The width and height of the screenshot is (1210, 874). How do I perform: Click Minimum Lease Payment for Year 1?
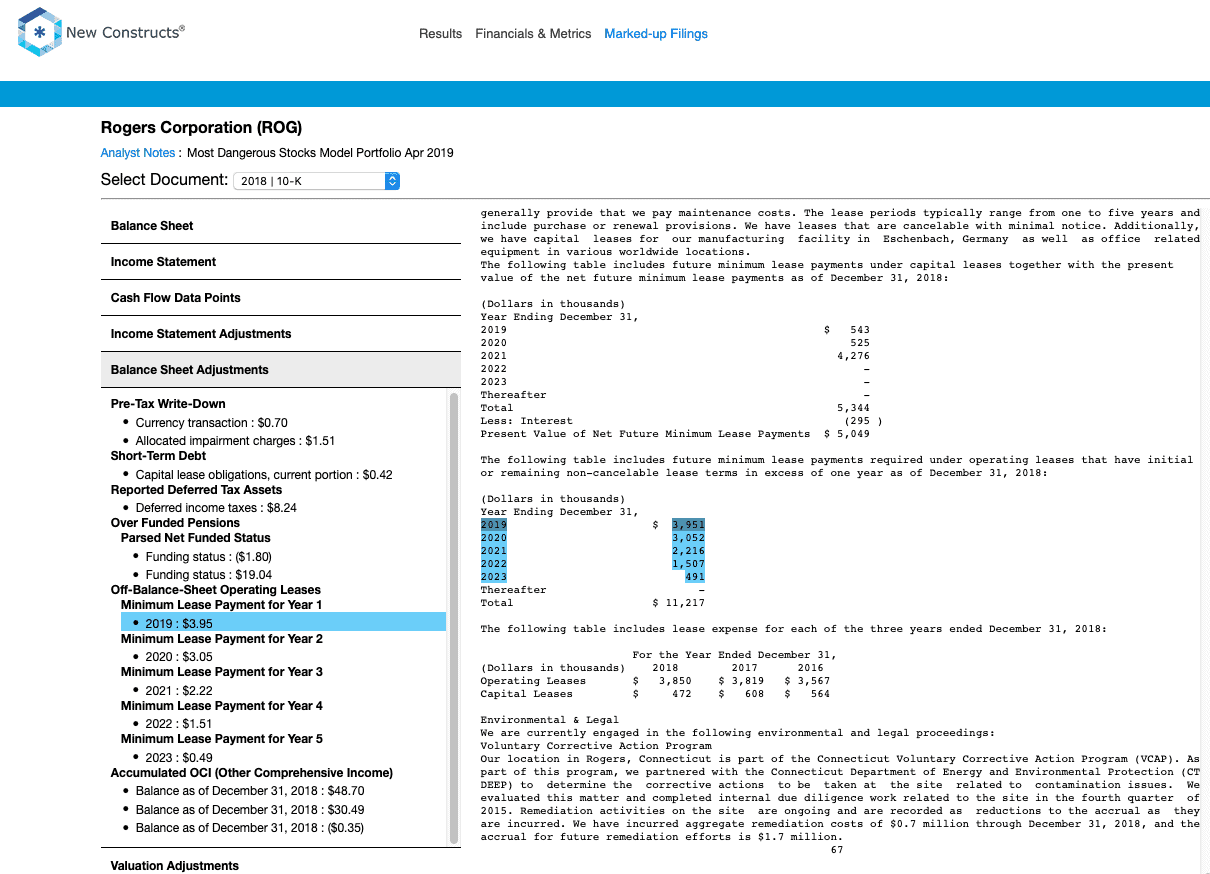pyautogui.click(x=222, y=605)
